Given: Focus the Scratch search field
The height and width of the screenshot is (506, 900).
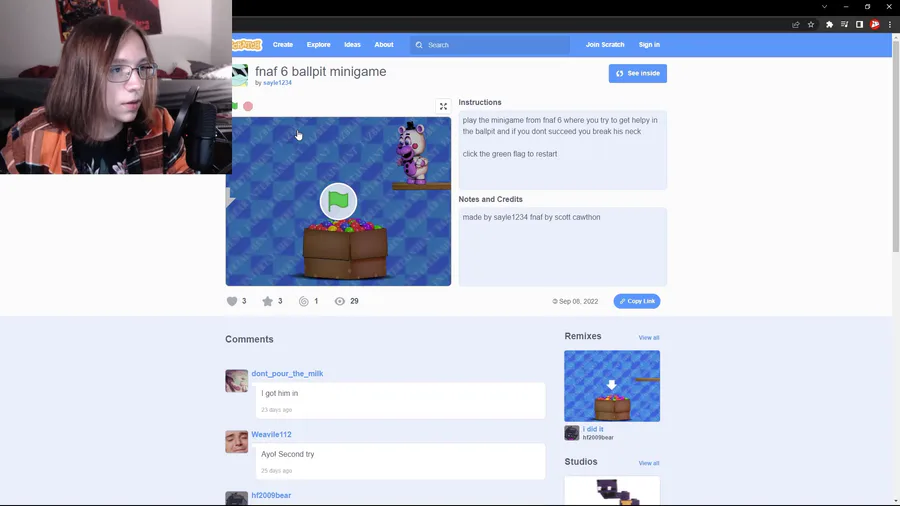Looking at the screenshot, I should [490, 45].
